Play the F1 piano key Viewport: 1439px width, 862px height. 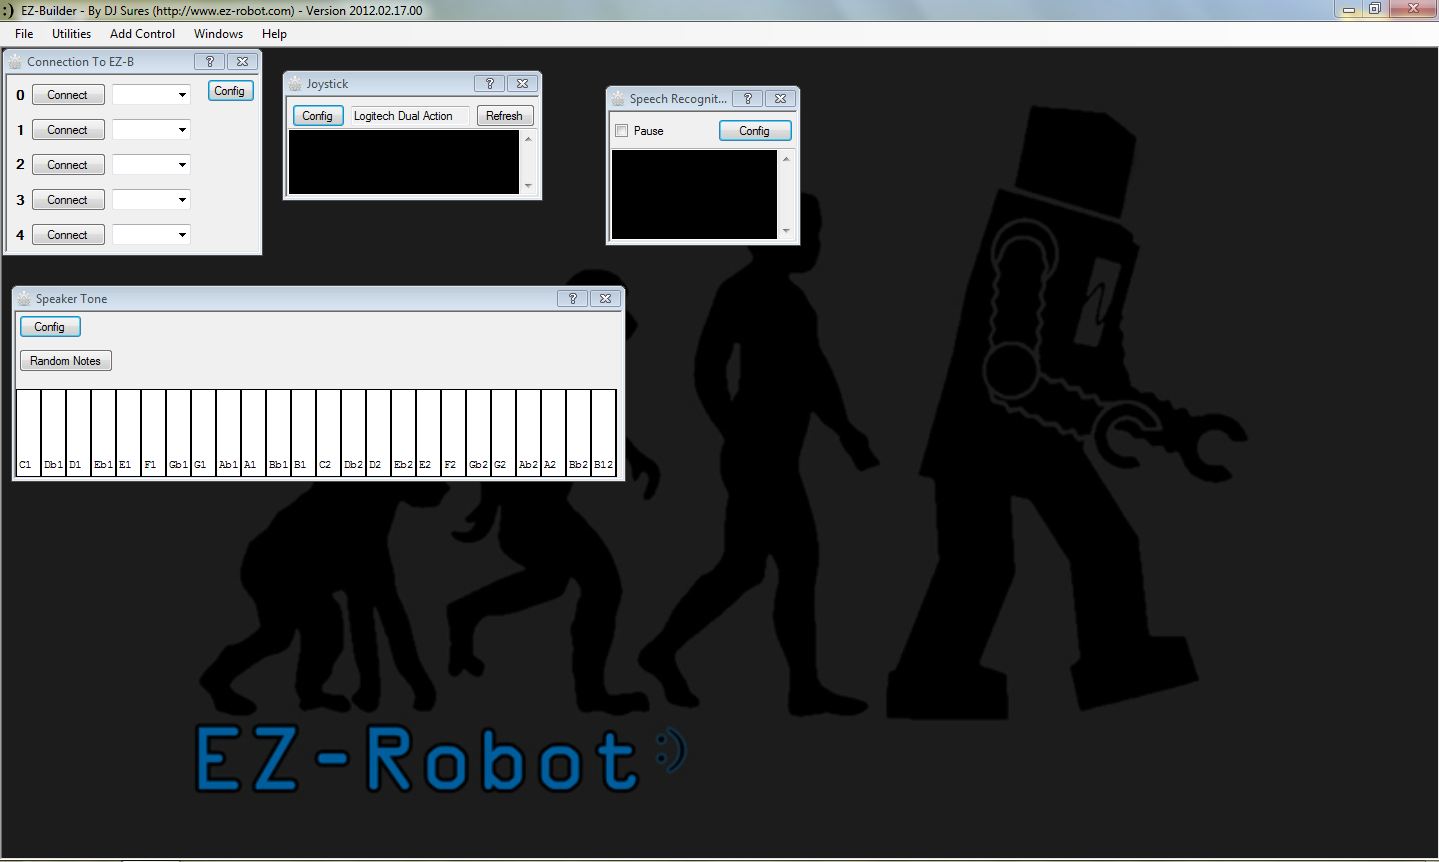tap(153, 432)
